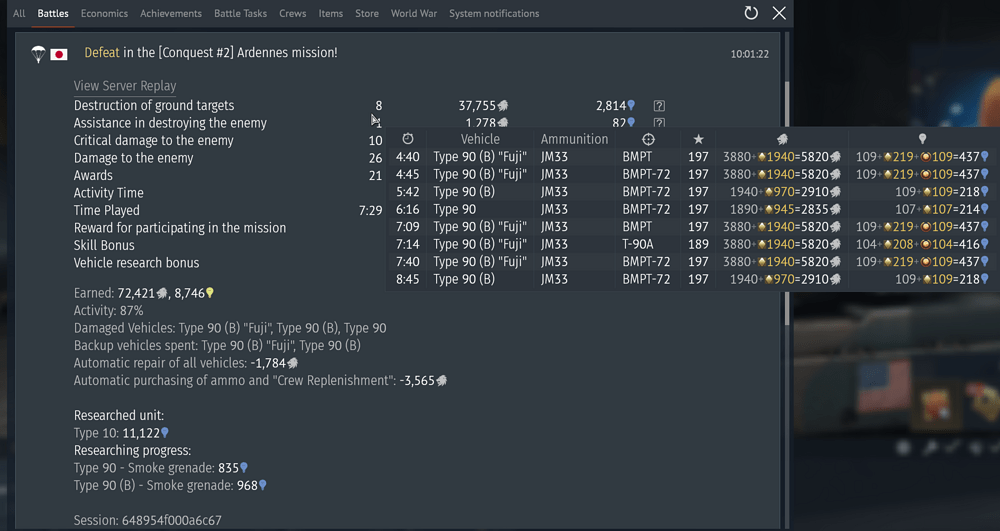Click the golden bulb icon beside 8,746 earned
The width and height of the screenshot is (1000, 531).
click(210, 293)
